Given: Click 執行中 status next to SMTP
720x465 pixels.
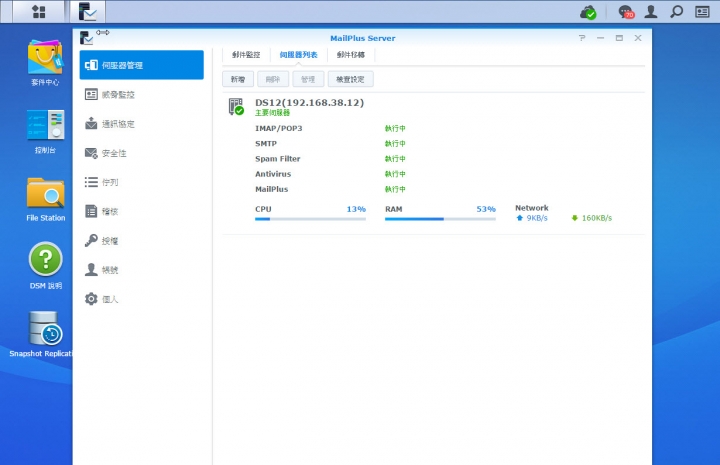Looking at the screenshot, I should (x=395, y=144).
